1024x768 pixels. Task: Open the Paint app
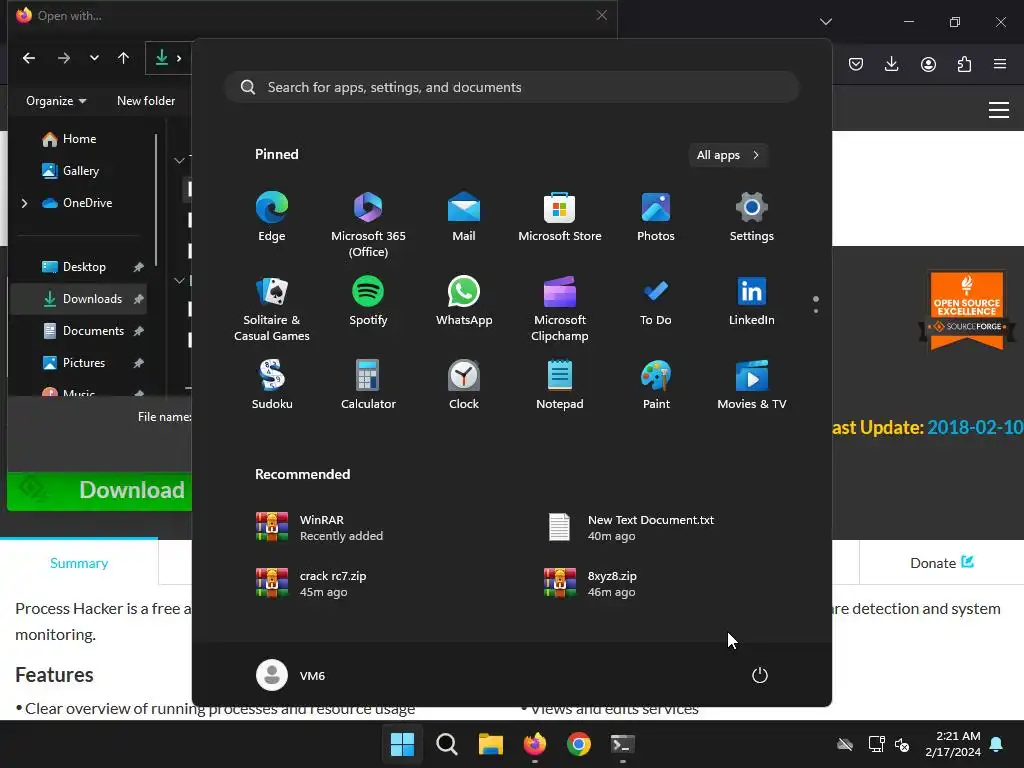[x=656, y=385]
